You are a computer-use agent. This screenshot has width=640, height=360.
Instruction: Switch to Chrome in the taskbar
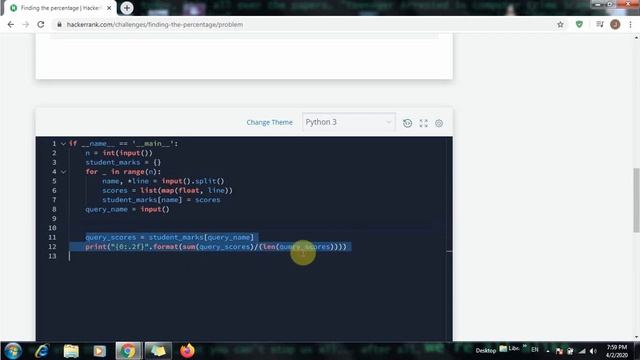coord(129,351)
